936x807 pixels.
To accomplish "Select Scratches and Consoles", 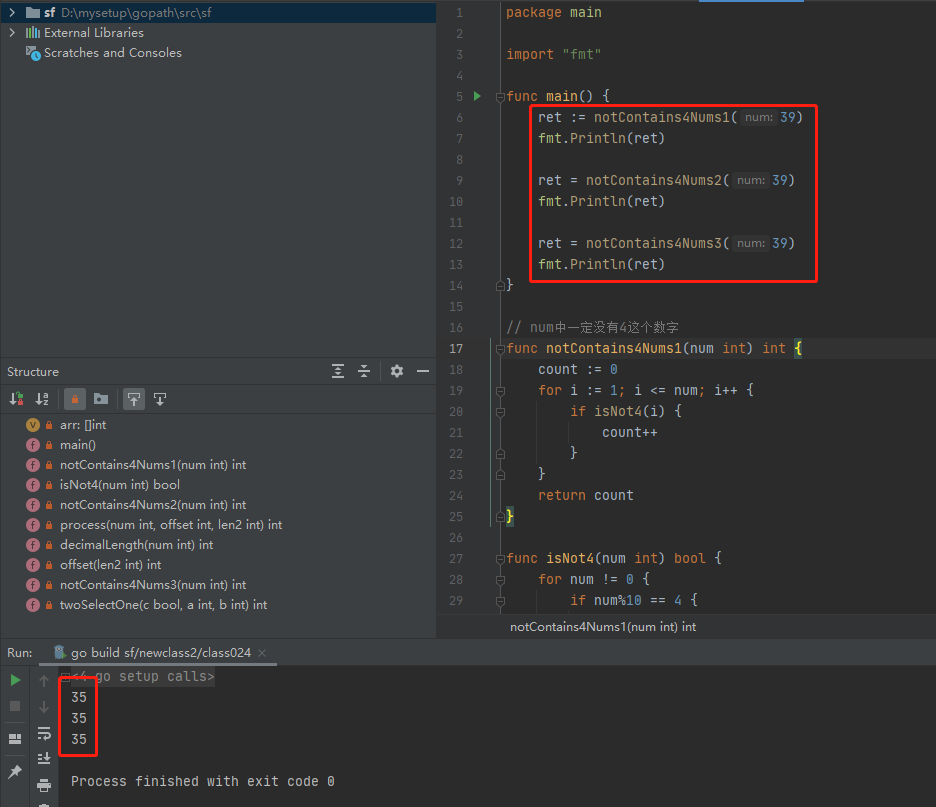I will (113, 53).
